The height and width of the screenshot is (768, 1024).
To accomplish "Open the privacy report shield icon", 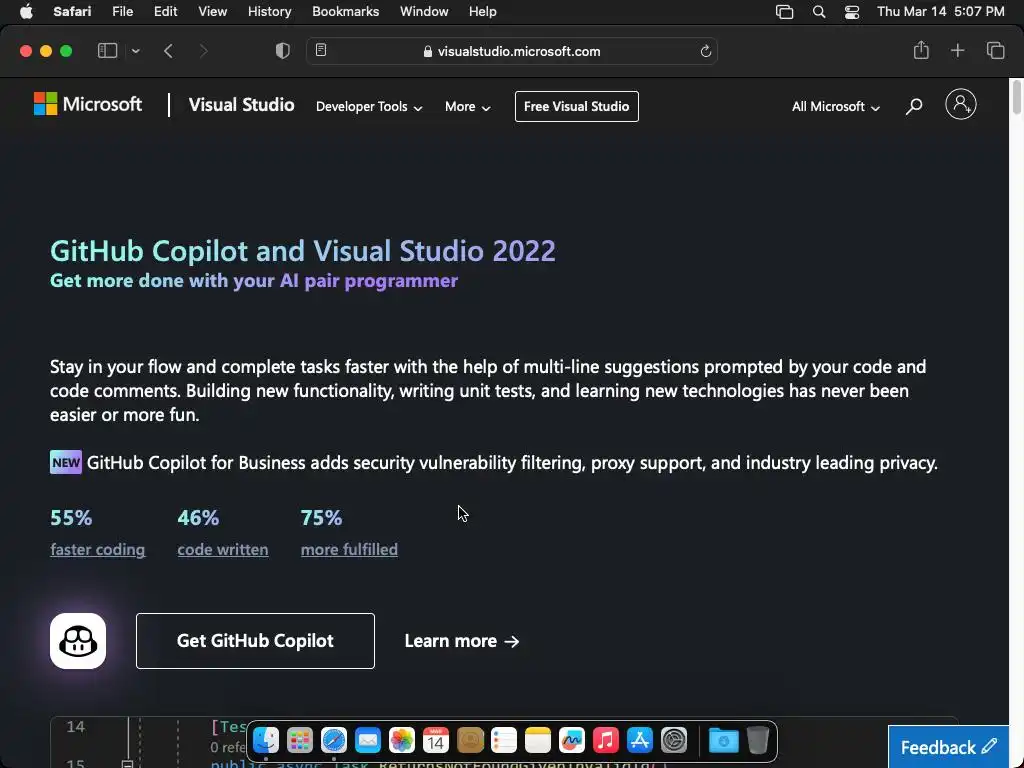I will click(283, 51).
